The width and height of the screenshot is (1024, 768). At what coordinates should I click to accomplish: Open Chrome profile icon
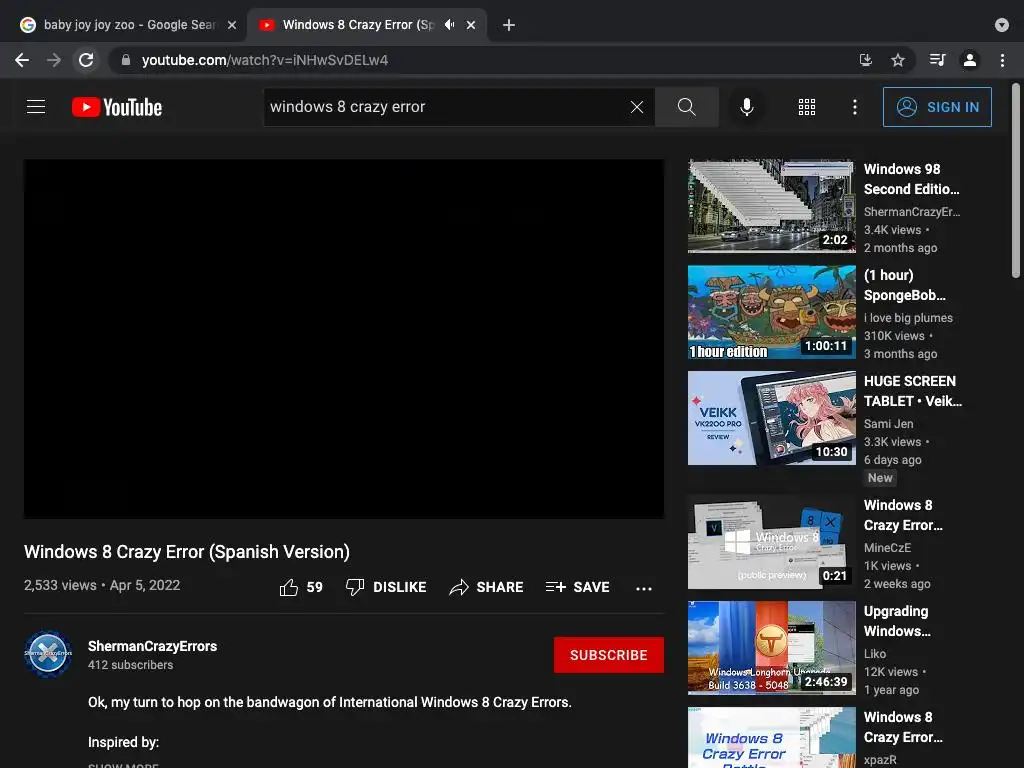click(x=970, y=60)
